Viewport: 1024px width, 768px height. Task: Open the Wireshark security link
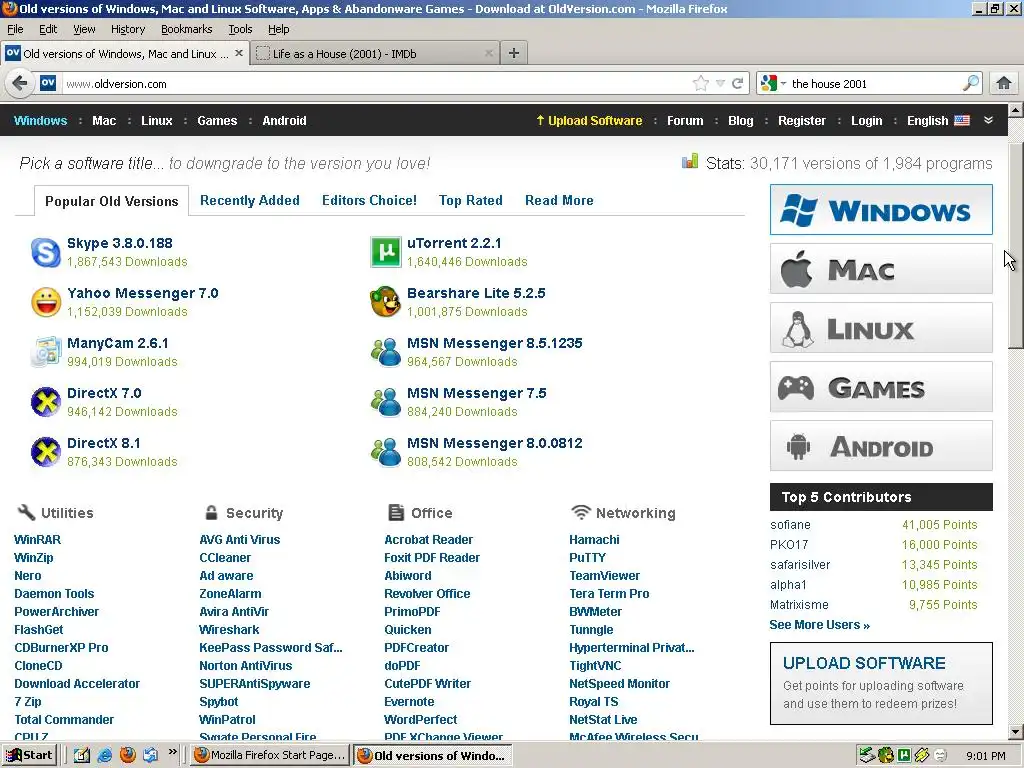pos(229,630)
